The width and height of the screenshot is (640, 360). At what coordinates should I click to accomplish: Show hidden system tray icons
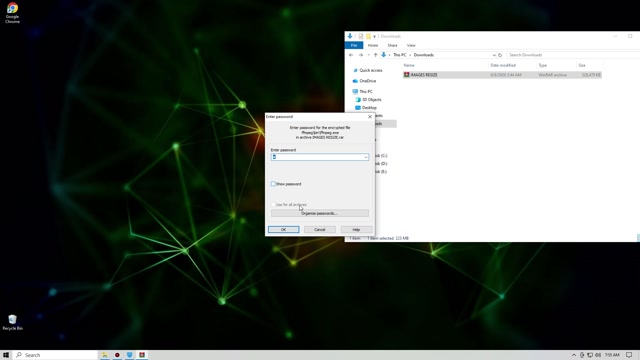pyautogui.click(x=574, y=355)
